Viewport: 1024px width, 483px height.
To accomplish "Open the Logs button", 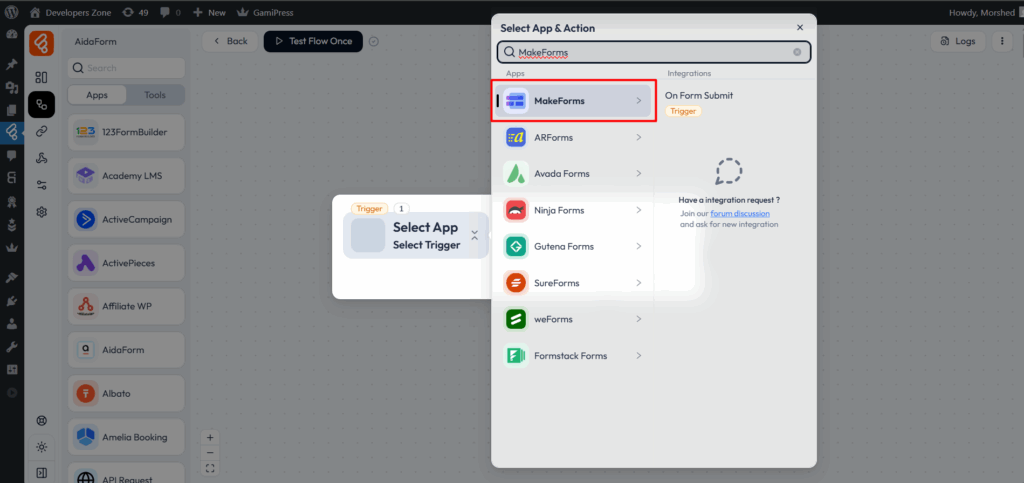I will click(x=958, y=41).
